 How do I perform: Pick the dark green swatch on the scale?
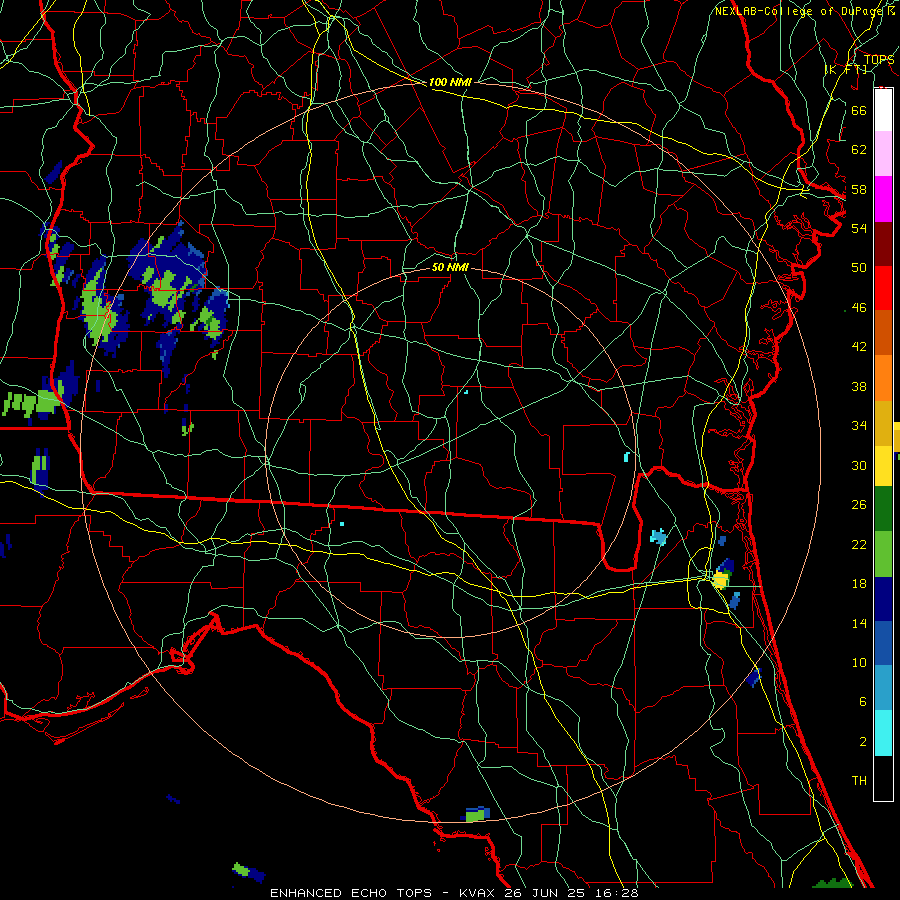pyautogui.click(x=883, y=509)
